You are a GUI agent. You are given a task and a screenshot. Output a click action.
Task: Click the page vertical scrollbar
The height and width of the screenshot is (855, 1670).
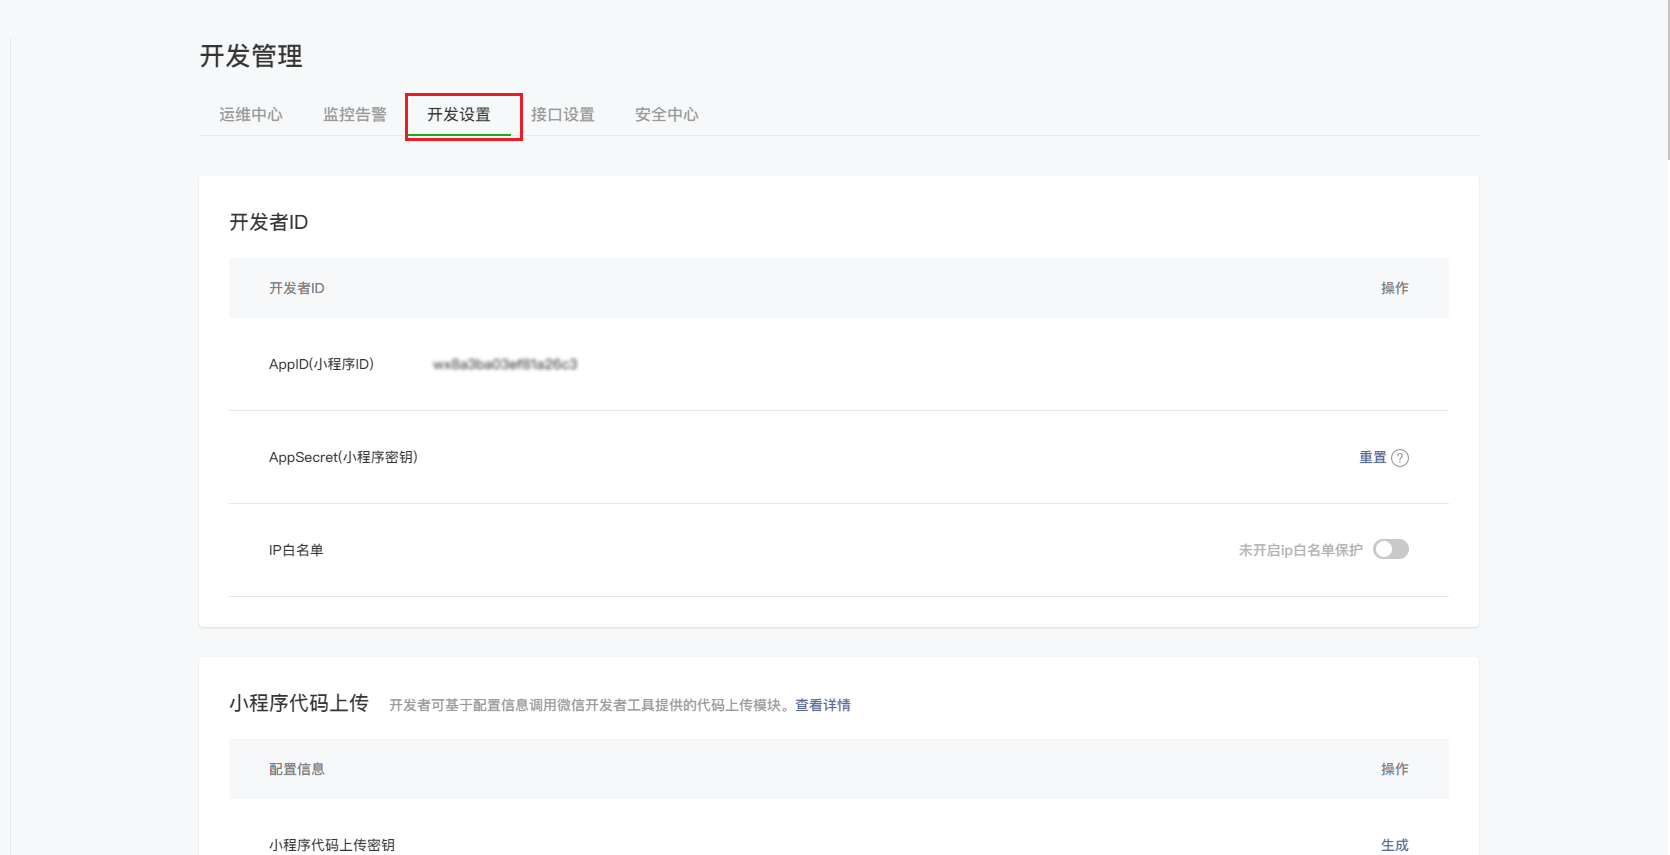1668,80
